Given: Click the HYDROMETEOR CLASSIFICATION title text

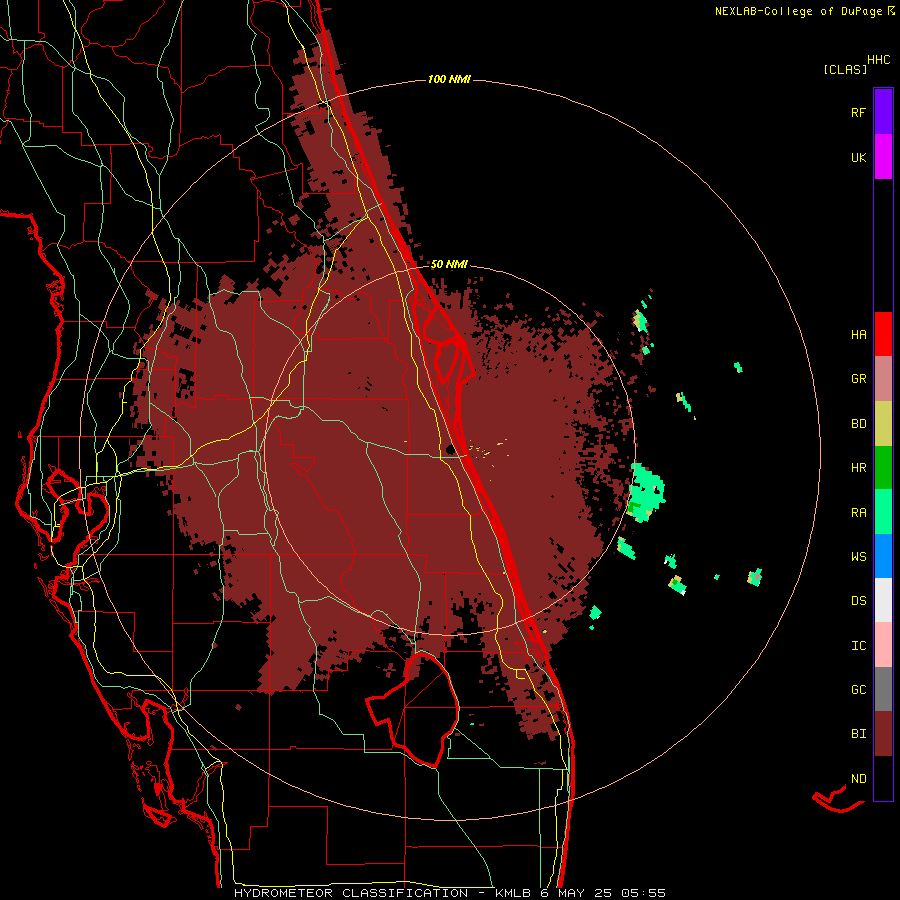Looking at the screenshot, I should coord(351,893).
